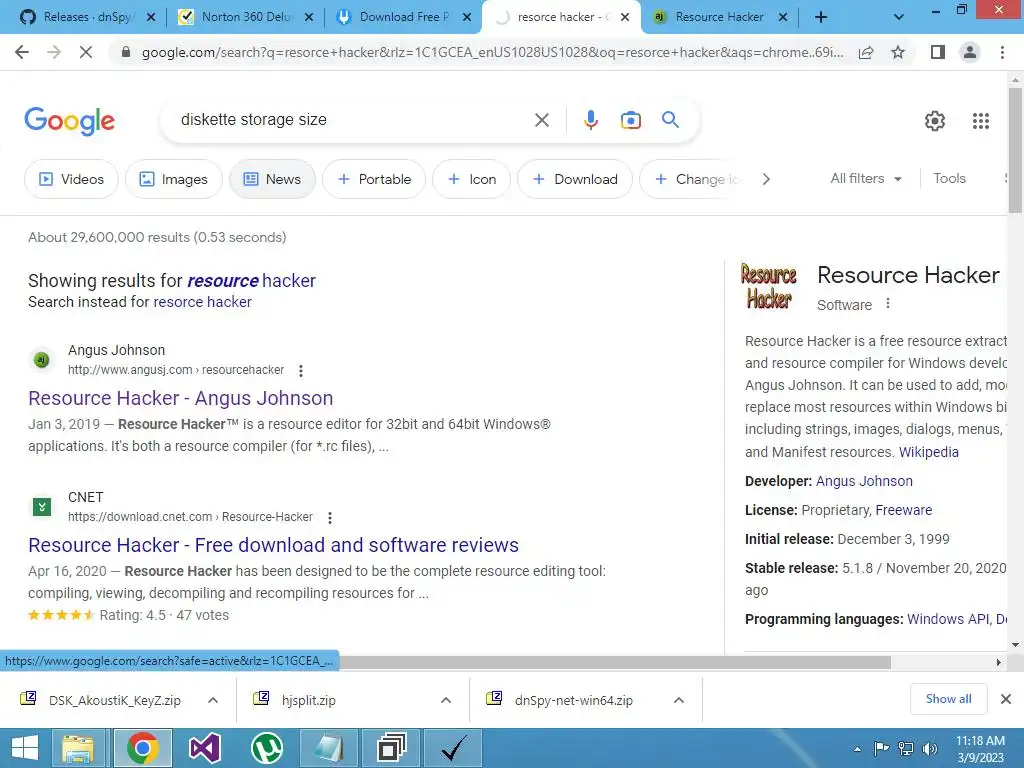
Task: Open uTorrent from taskbar
Action: point(266,748)
